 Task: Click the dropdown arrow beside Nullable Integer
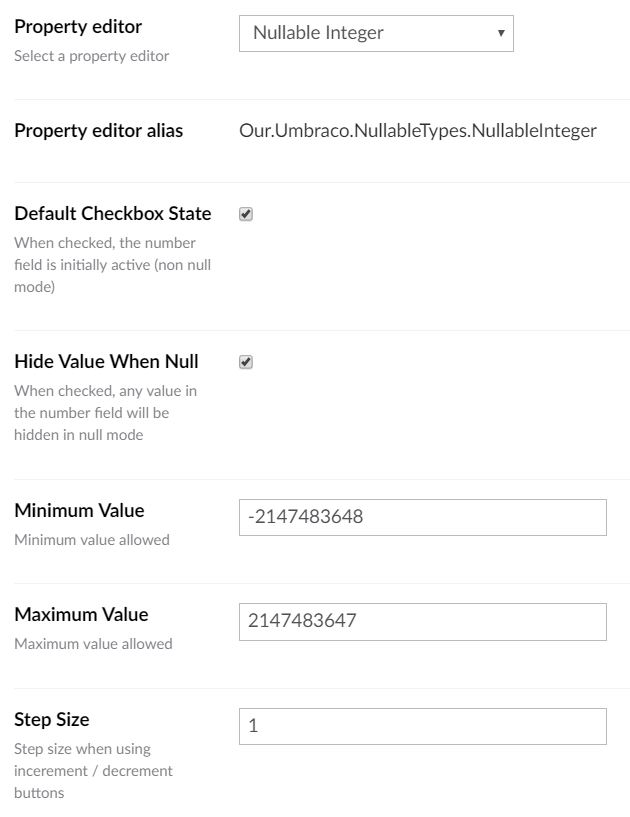(501, 33)
